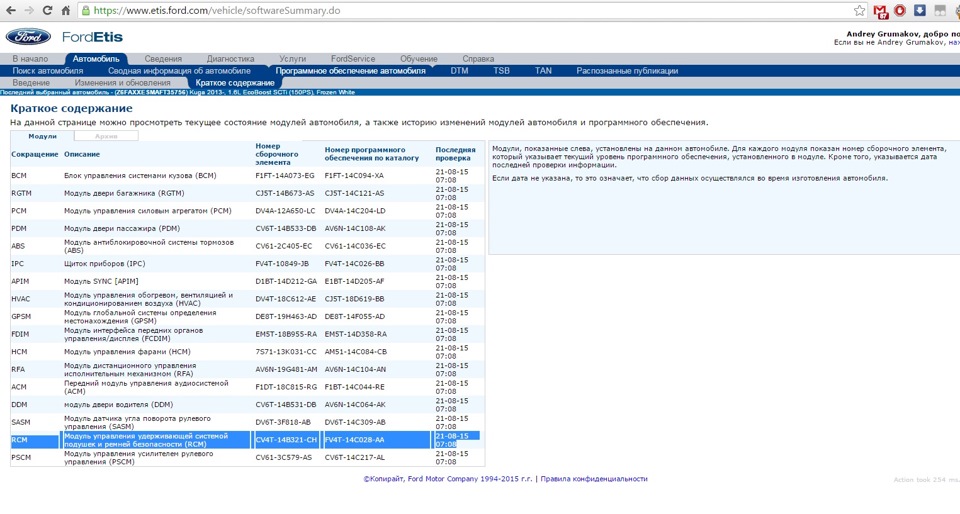Viewport: 960px width, 514px height.
Task: Click PCM part number DV4A-12A650-LC
Action: tap(285, 211)
